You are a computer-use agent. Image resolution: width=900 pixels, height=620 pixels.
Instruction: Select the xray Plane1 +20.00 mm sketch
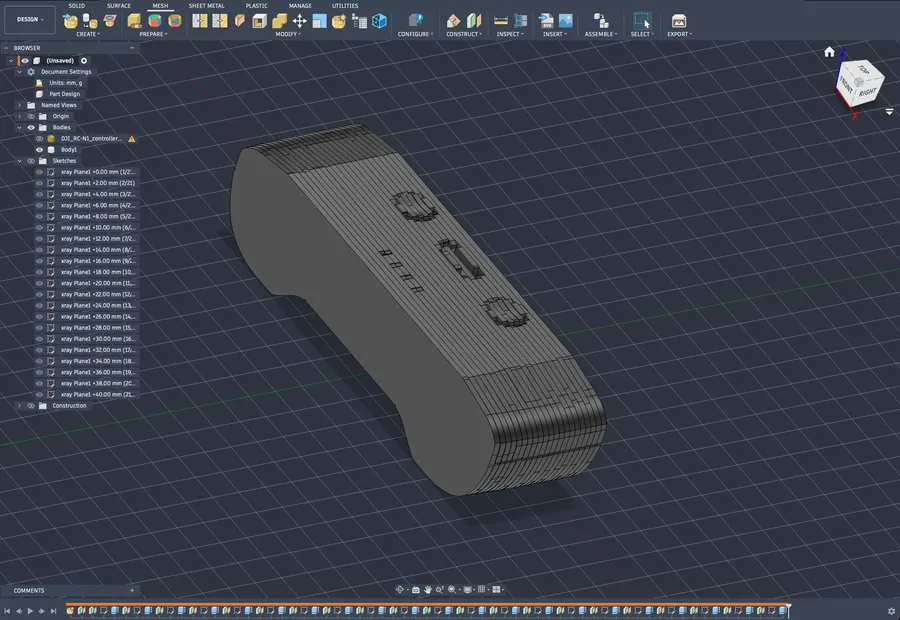pos(98,284)
